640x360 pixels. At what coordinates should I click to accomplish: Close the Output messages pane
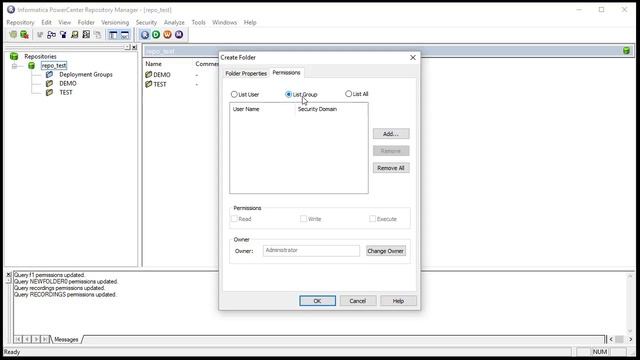pos(9,275)
